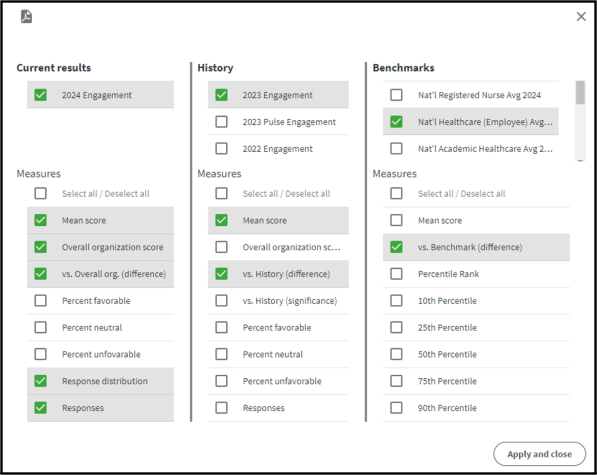Click the PDF export icon
Screen dimensions: 597x475
tap(26, 17)
